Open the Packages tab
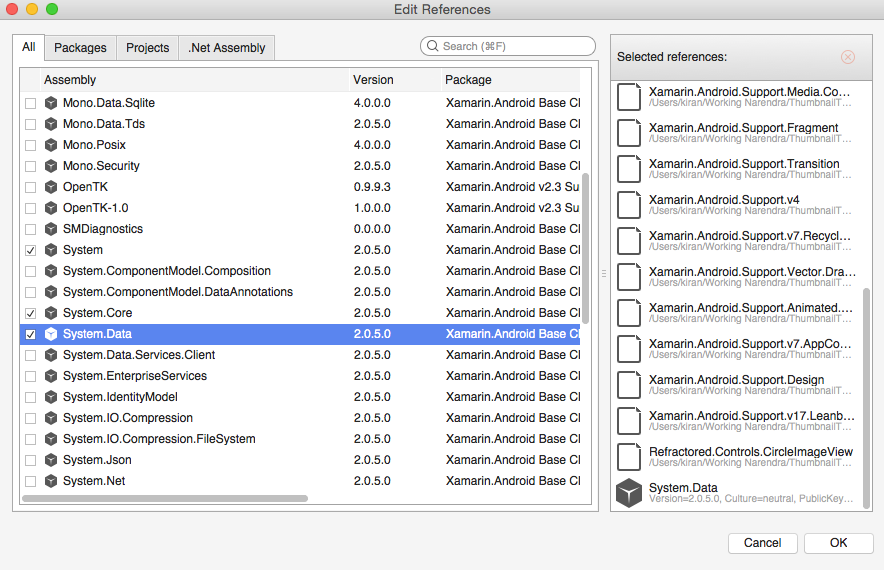The width and height of the screenshot is (884, 570). [x=80, y=48]
